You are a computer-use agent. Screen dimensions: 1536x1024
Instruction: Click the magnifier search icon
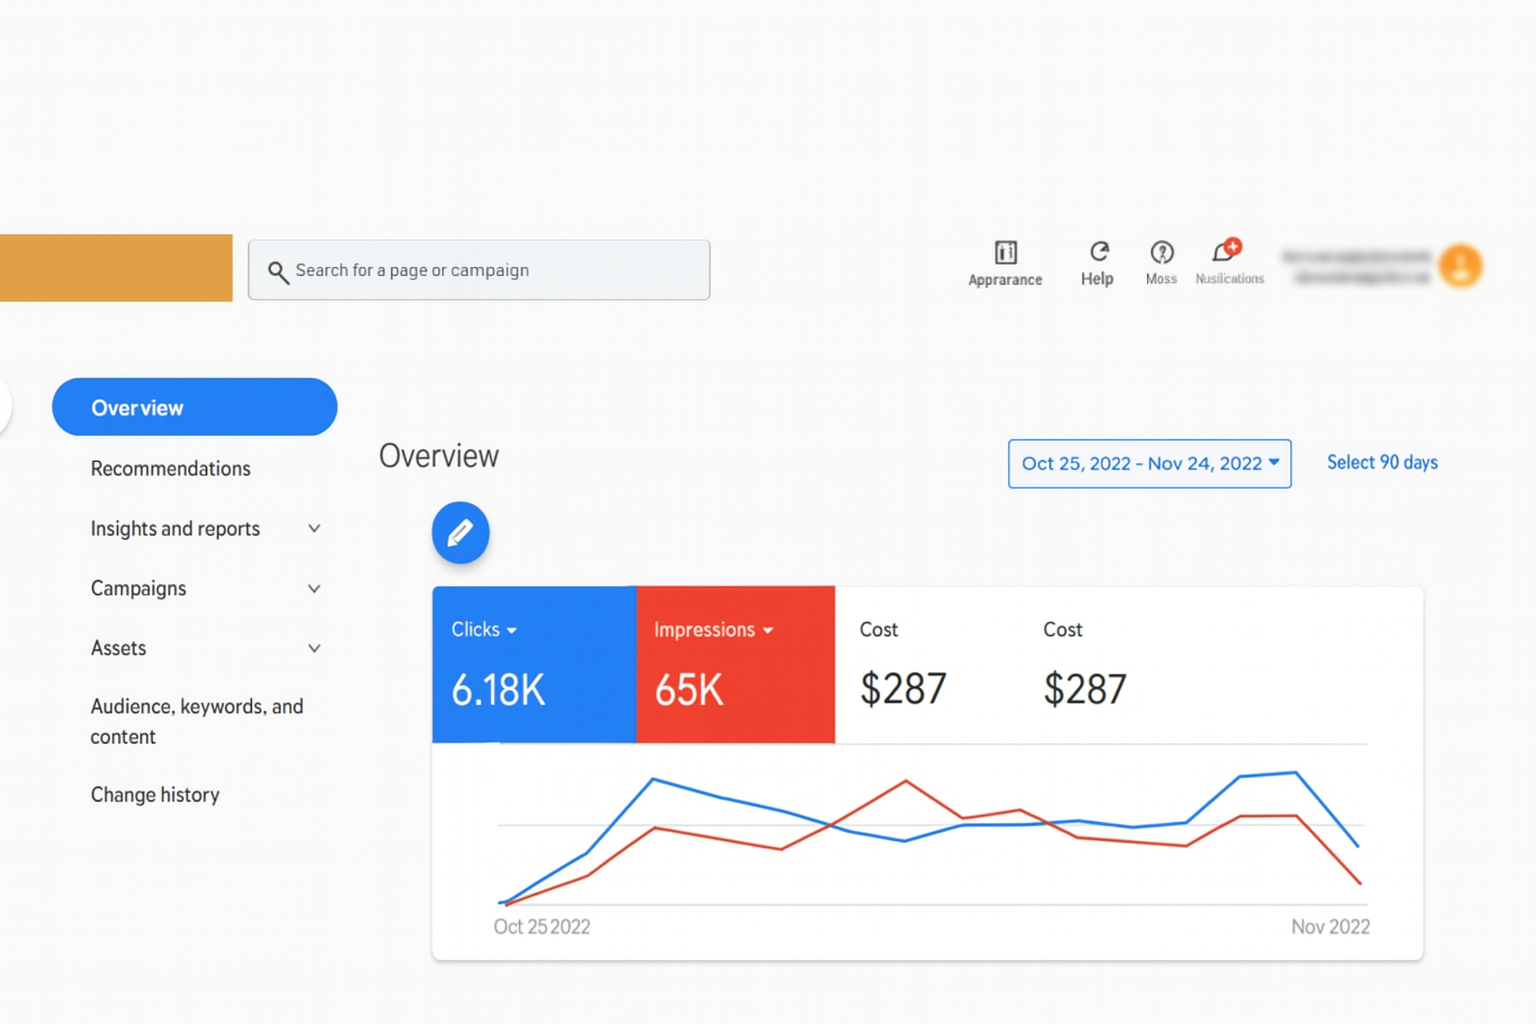tap(278, 272)
